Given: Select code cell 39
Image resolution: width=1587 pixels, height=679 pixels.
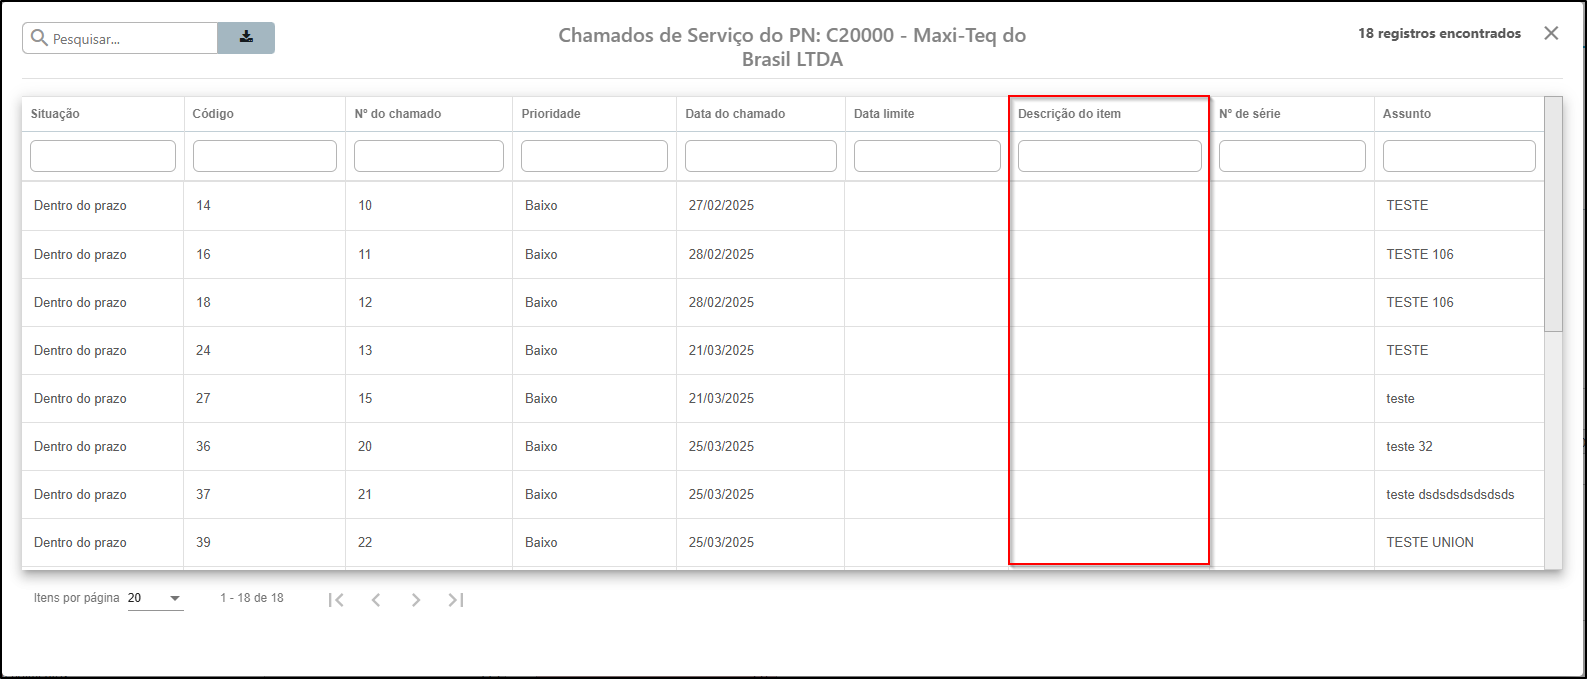Looking at the screenshot, I should (x=203, y=542).
